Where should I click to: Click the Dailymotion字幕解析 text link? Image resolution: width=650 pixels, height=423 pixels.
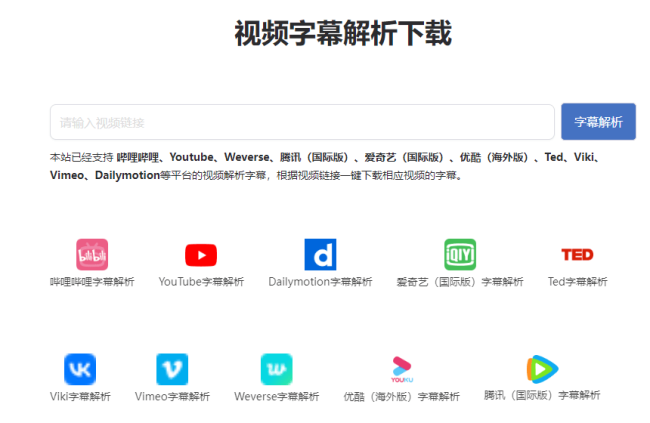click(x=320, y=282)
